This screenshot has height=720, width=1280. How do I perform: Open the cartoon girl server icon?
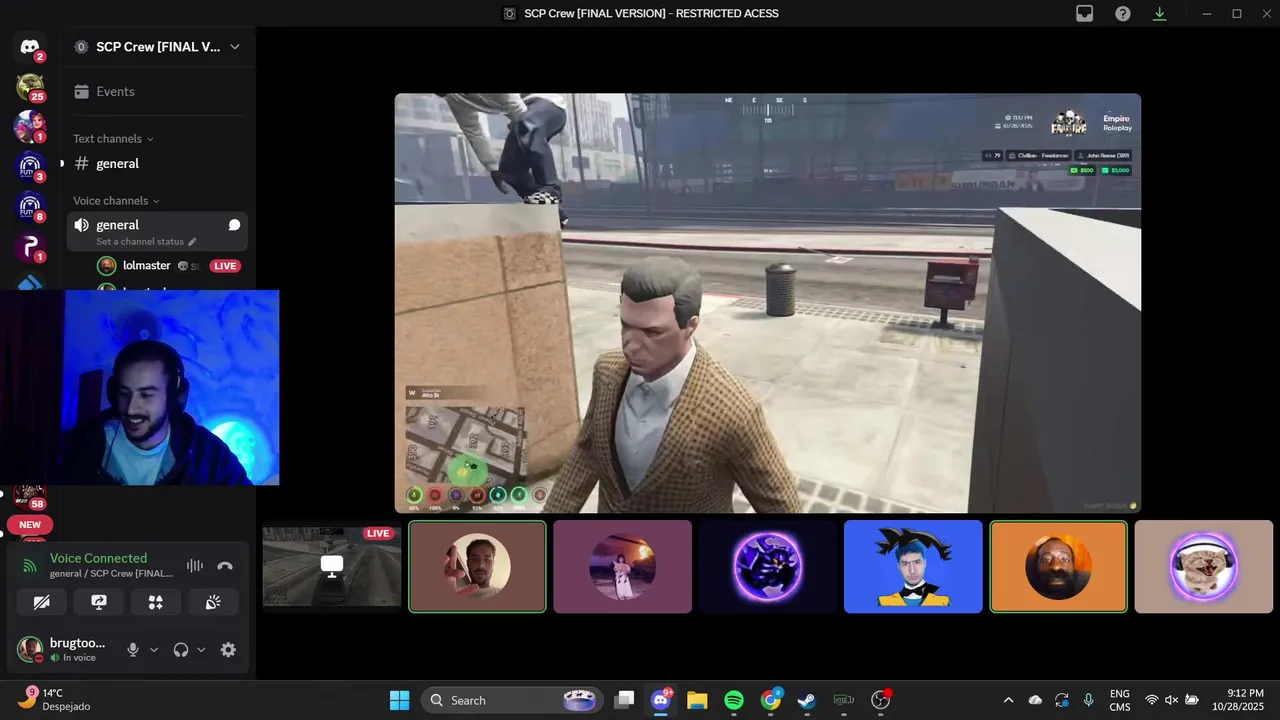point(30,127)
